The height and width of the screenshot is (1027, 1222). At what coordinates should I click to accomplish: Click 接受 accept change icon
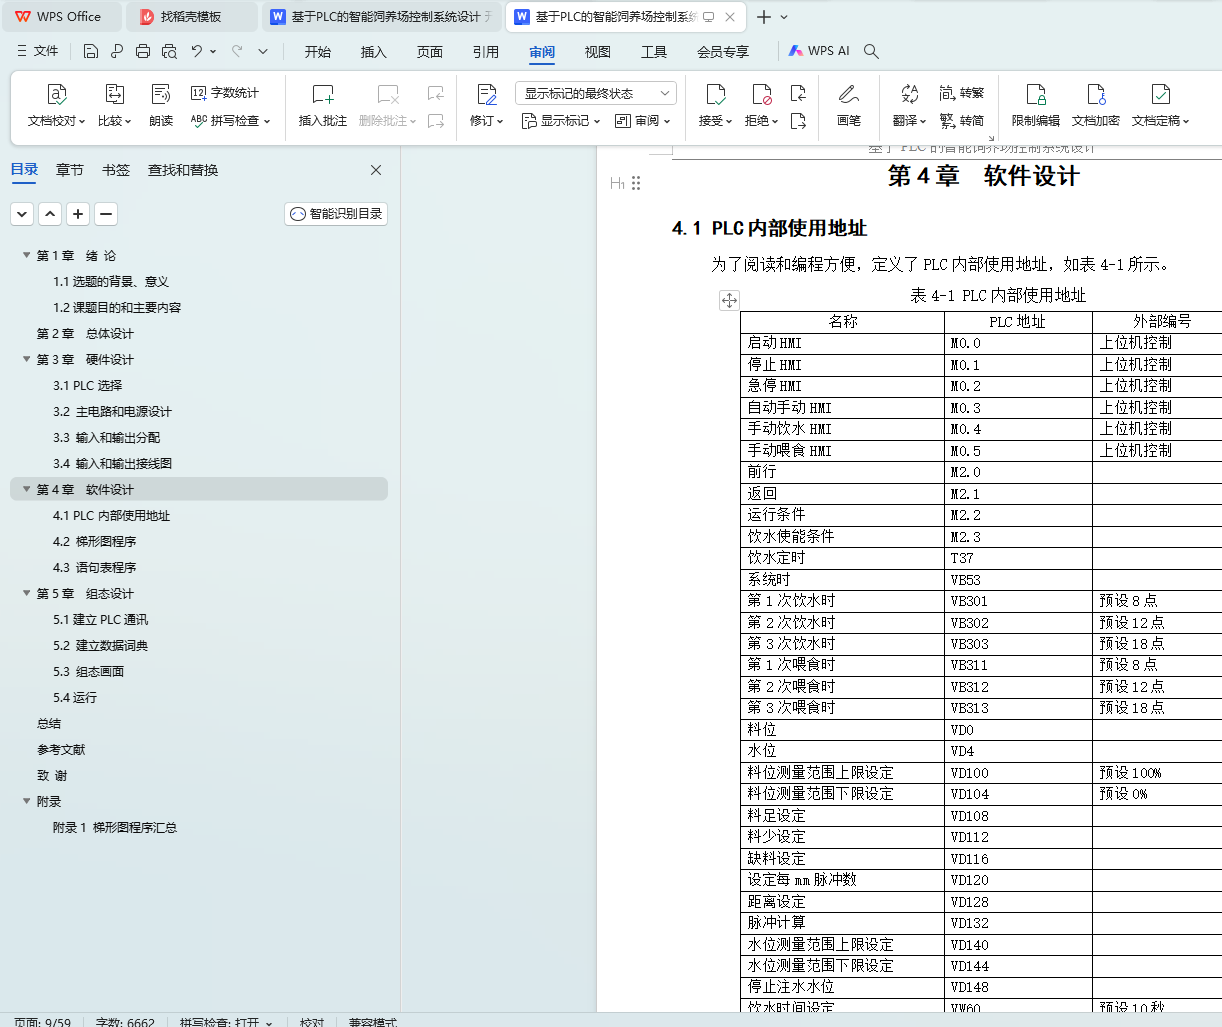pyautogui.click(x=716, y=95)
